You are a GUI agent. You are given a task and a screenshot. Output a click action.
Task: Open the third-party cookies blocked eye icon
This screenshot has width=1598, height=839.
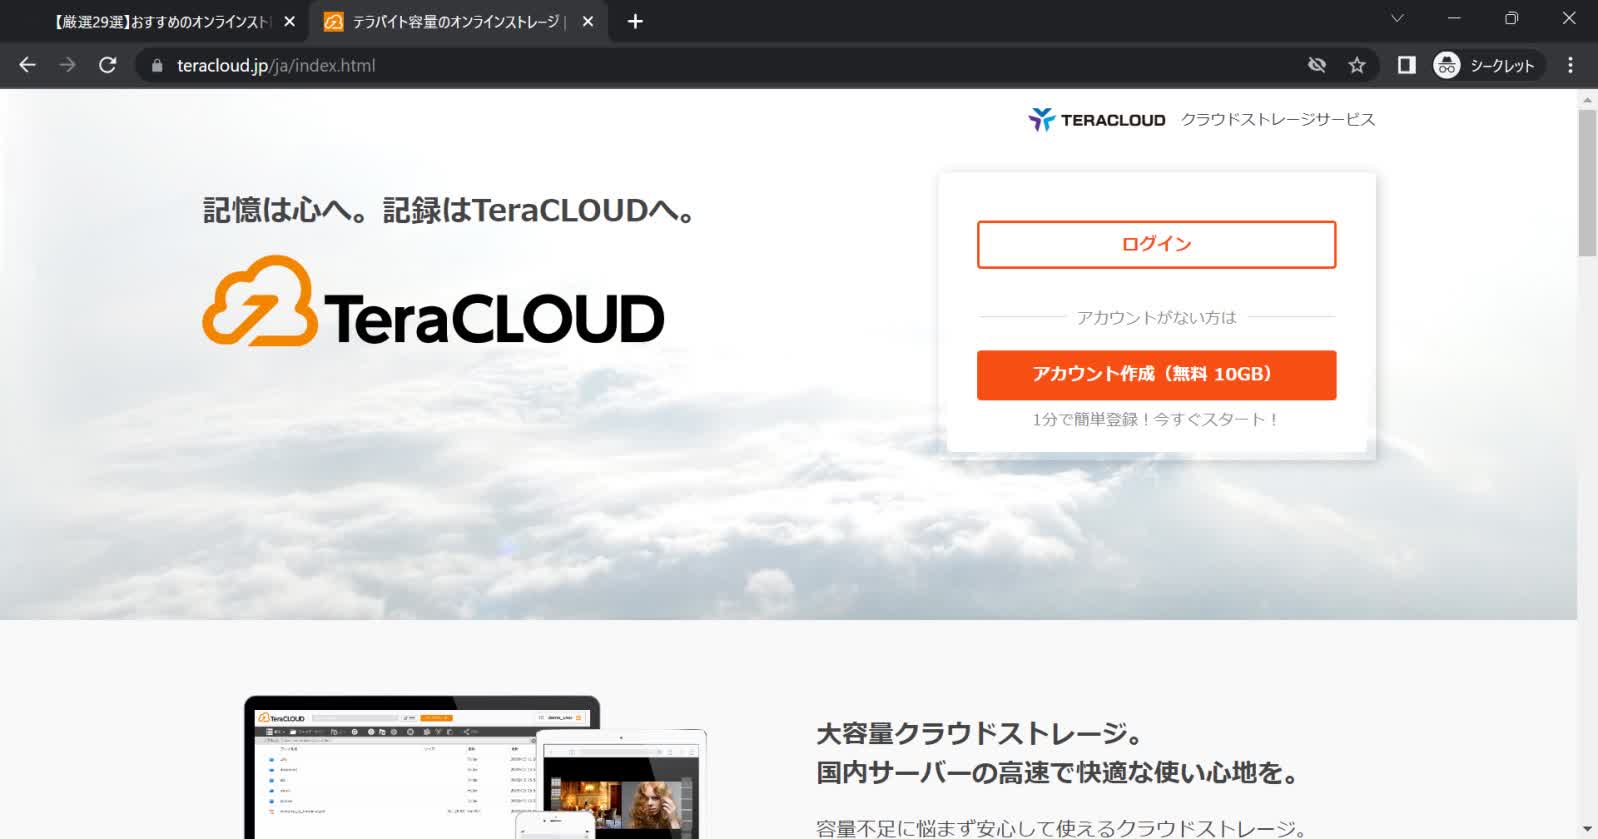coord(1317,65)
